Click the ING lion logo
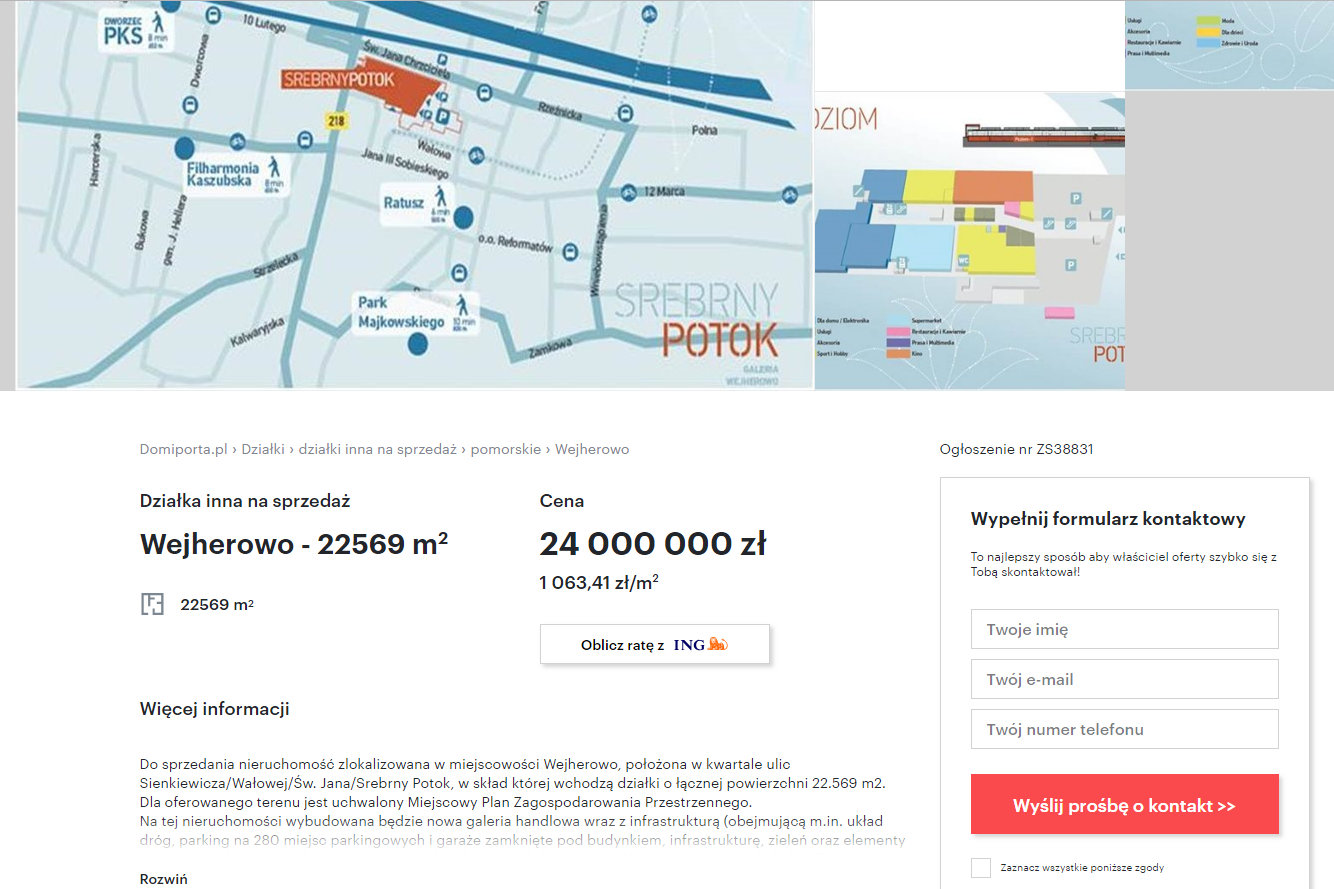Viewport: 1334px width, 889px height. (x=717, y=645)
